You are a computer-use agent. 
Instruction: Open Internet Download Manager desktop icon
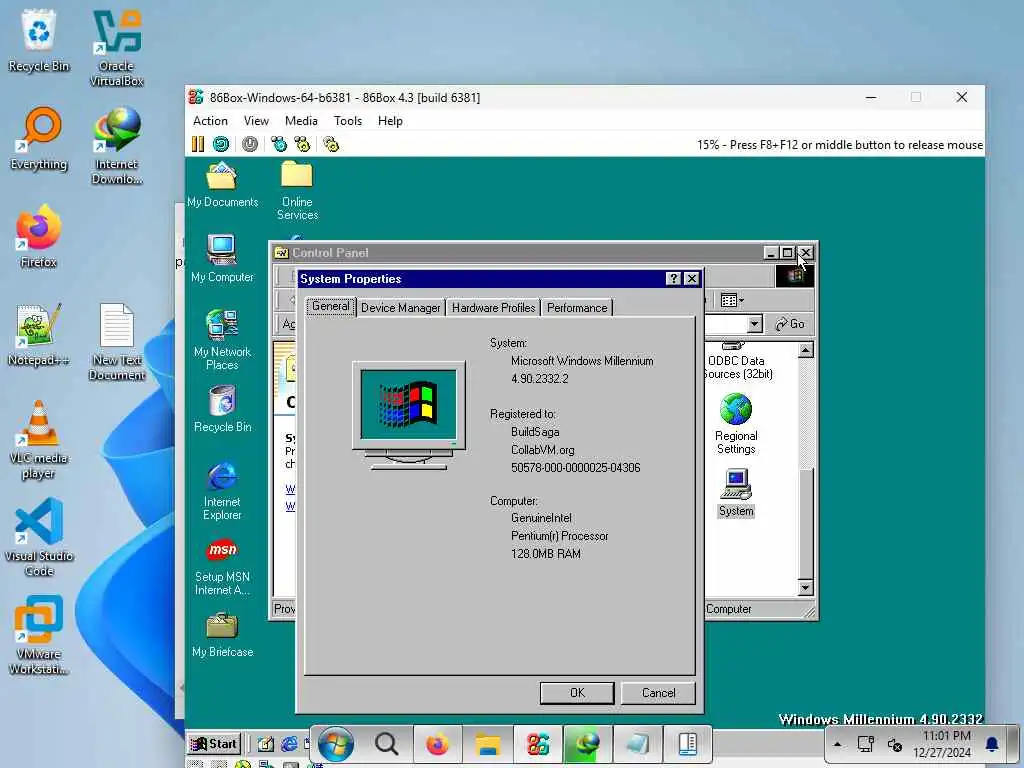pyautogui.click(x=116, y=146)
